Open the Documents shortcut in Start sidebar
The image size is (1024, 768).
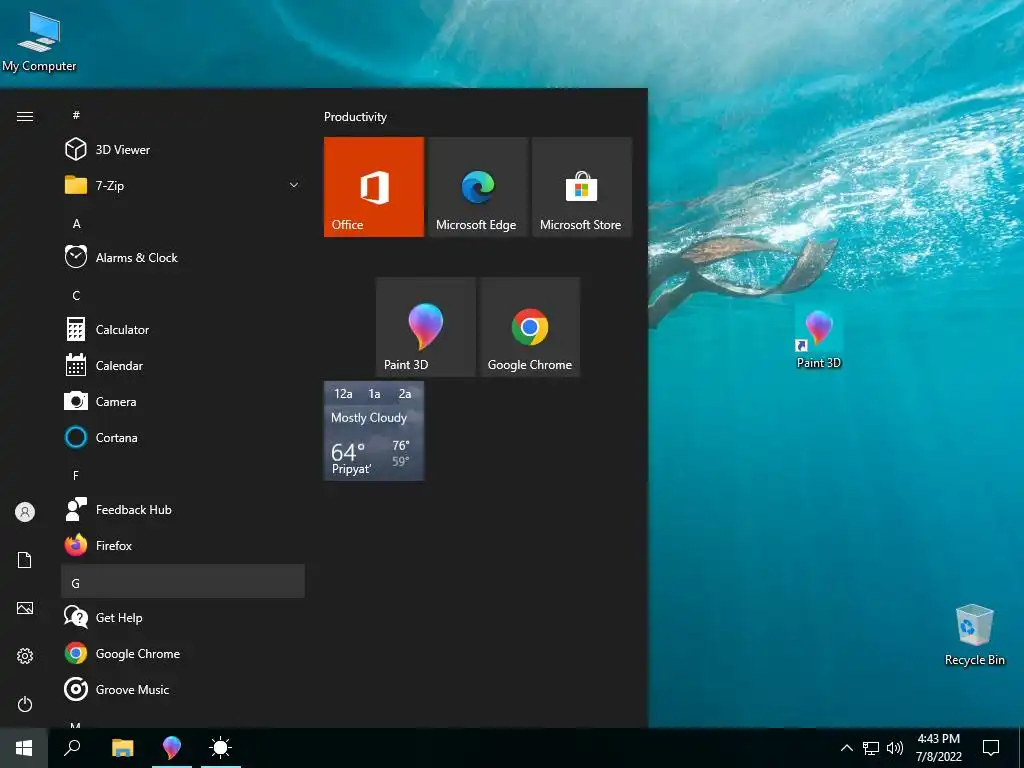click(25, 560)
